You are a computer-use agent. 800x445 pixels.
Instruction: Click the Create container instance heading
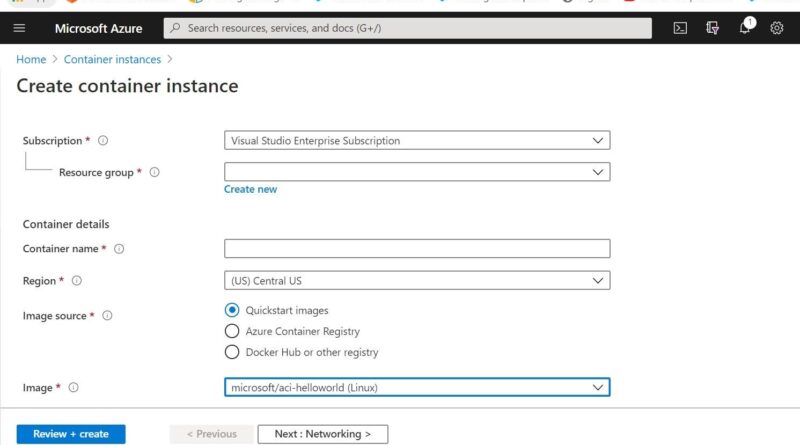(128, 86)
